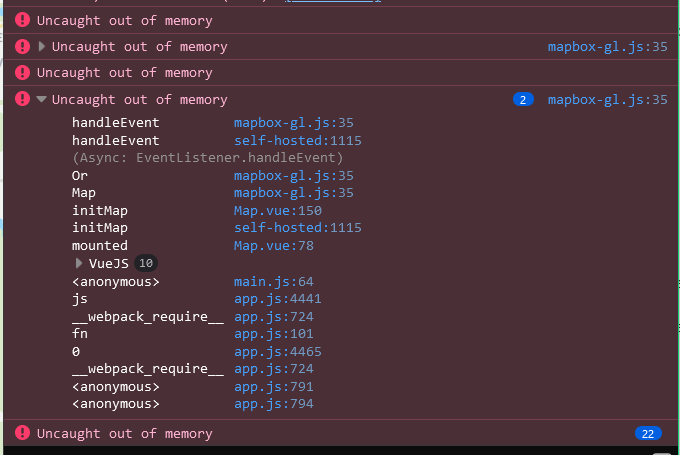
Task: Select the 0 frame name
Action: (x=76, y=352)
